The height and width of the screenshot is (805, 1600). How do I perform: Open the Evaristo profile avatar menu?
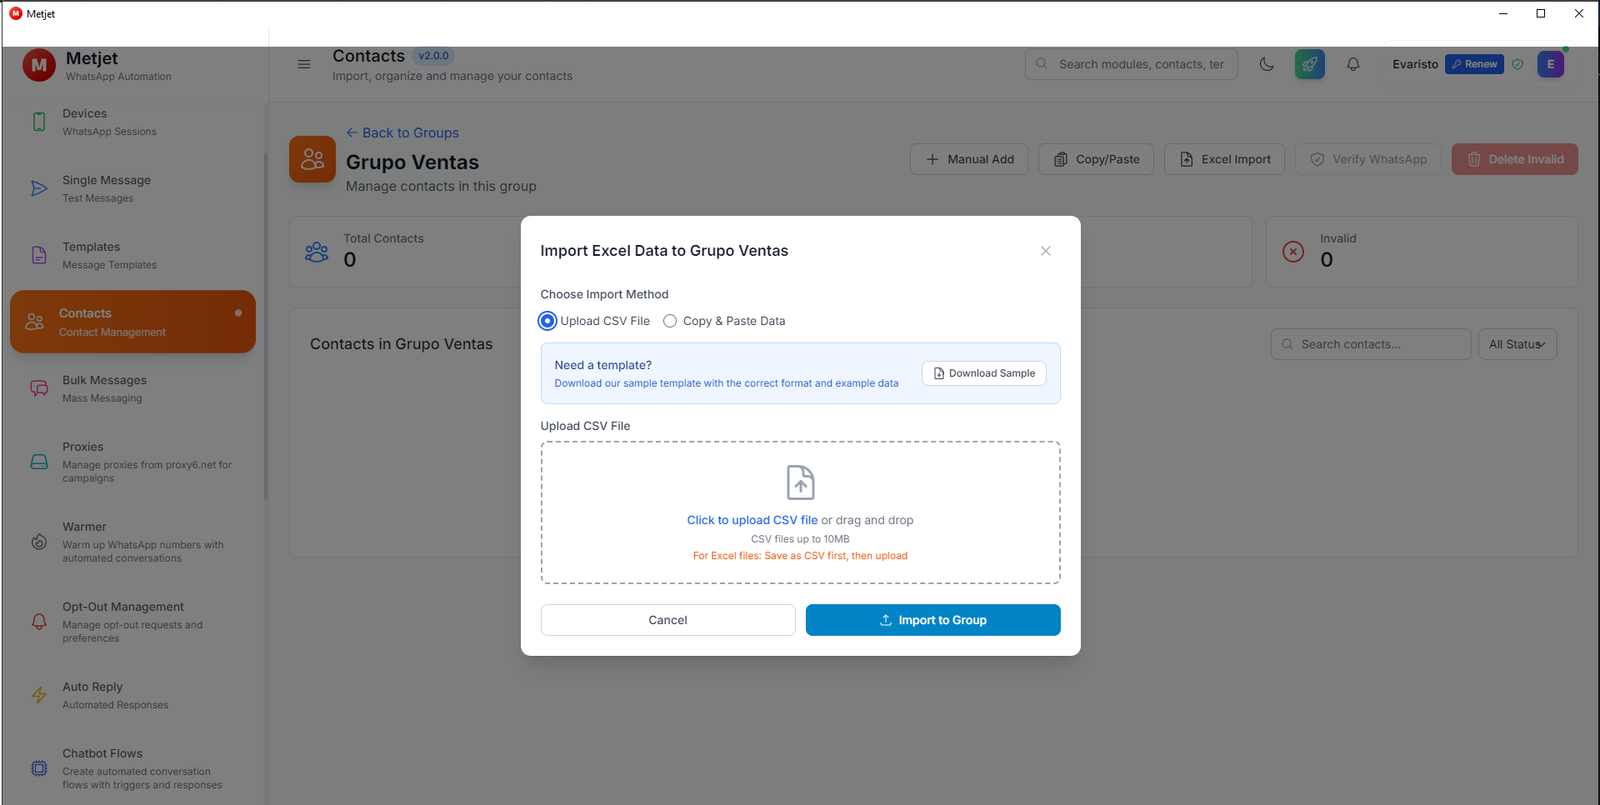1551,63
